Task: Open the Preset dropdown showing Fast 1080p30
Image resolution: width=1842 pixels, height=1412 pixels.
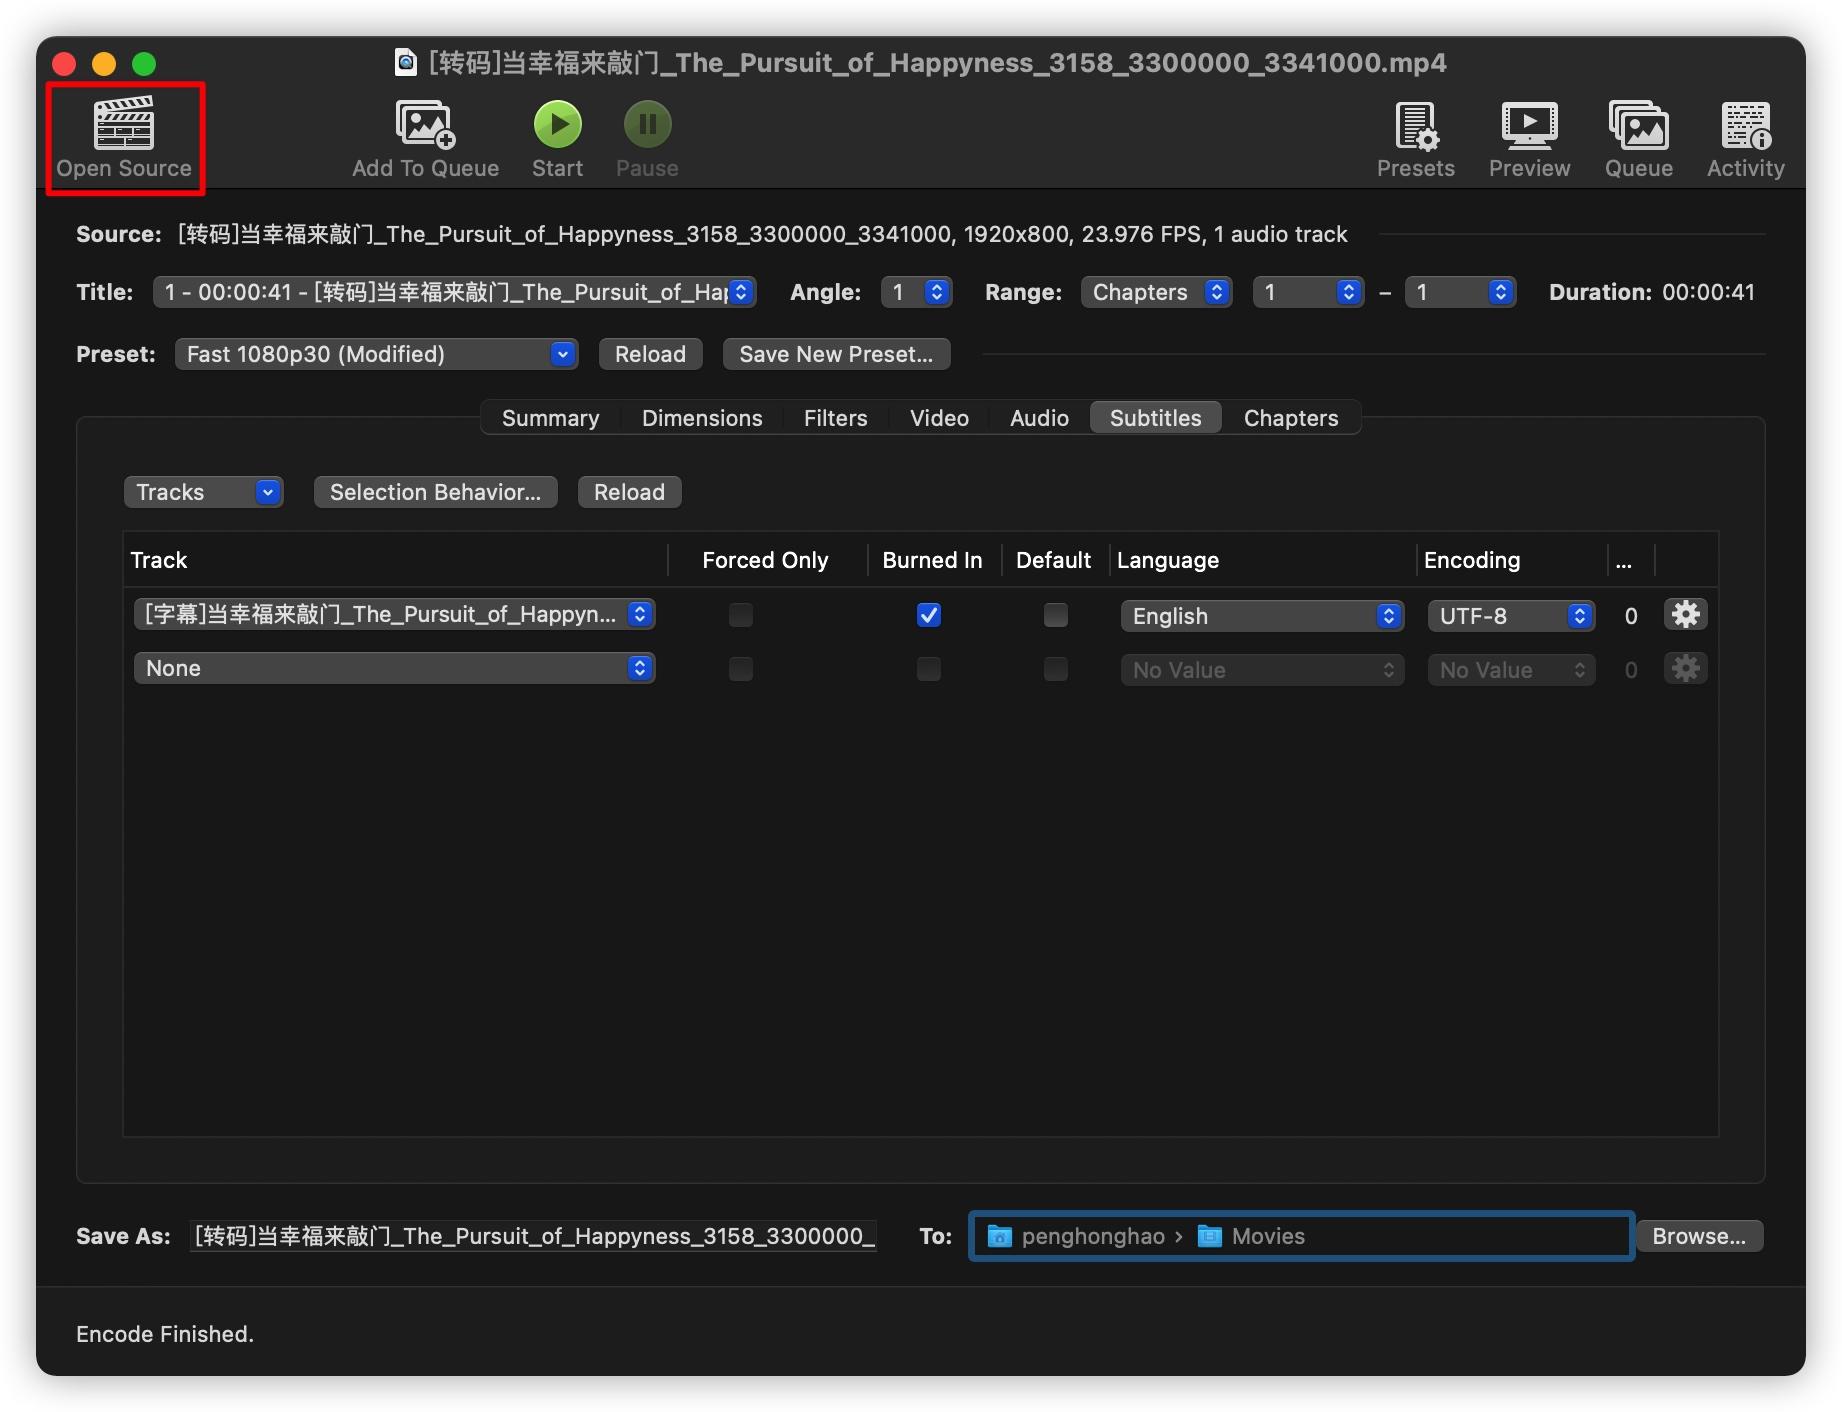Action: (x=377, y=354)
